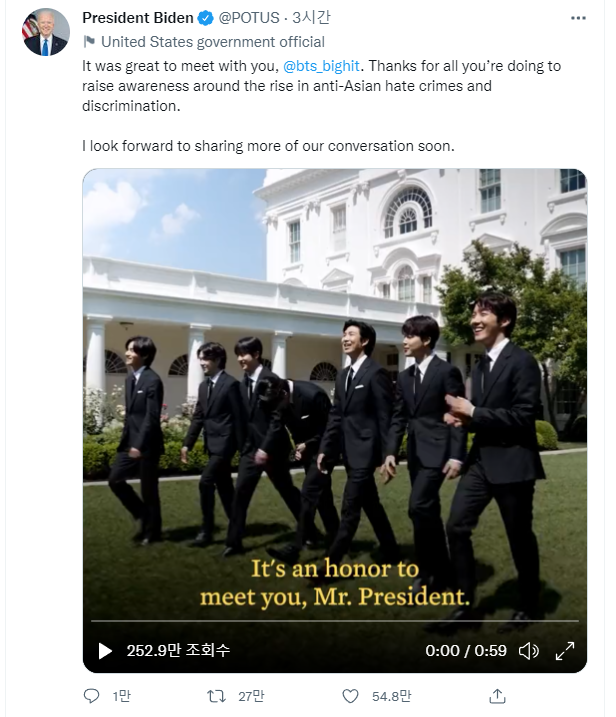Open the @POTUS handle link
This screenshot has height=717, width=616.
pos(247,18)
